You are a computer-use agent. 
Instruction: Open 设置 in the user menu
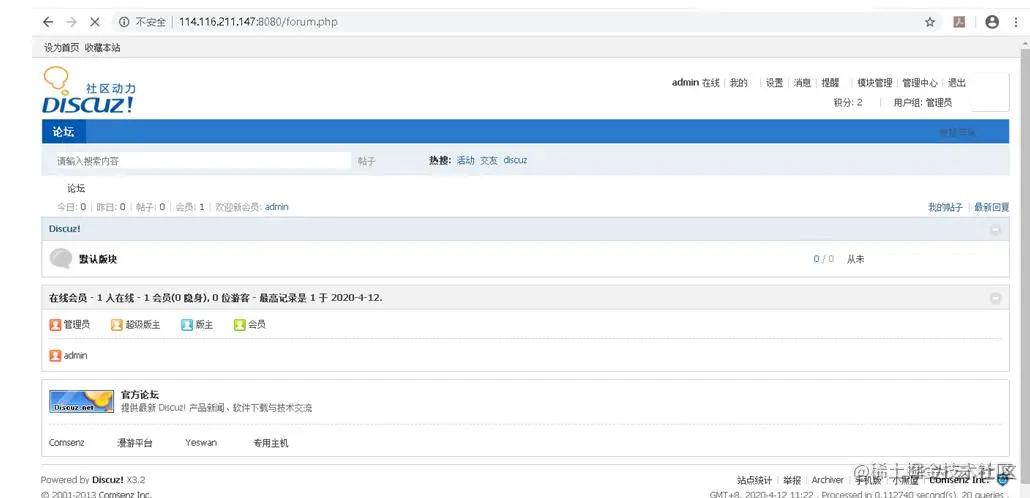774,83
